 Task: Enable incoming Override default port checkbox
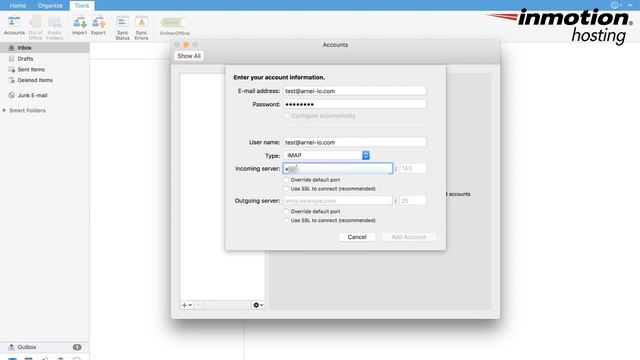pos(287,180)
